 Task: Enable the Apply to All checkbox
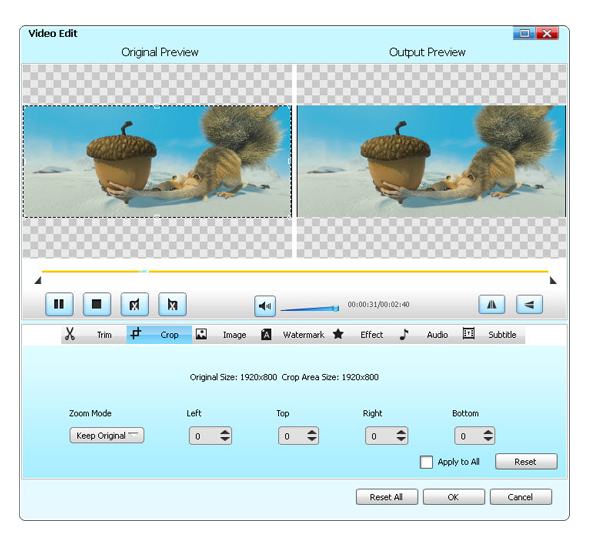pyautogui.click(x=426, y=462)
